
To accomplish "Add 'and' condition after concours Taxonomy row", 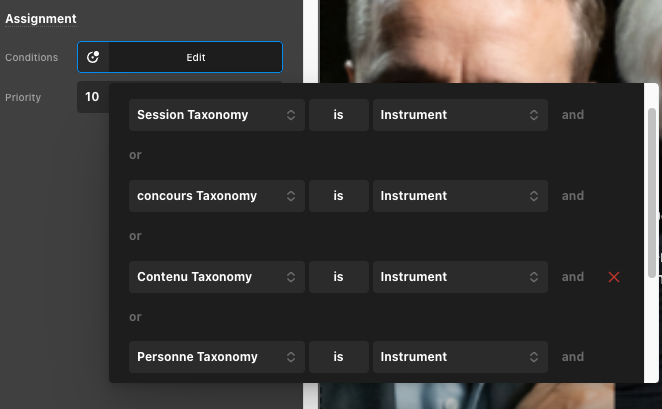I will coord(572,196).
